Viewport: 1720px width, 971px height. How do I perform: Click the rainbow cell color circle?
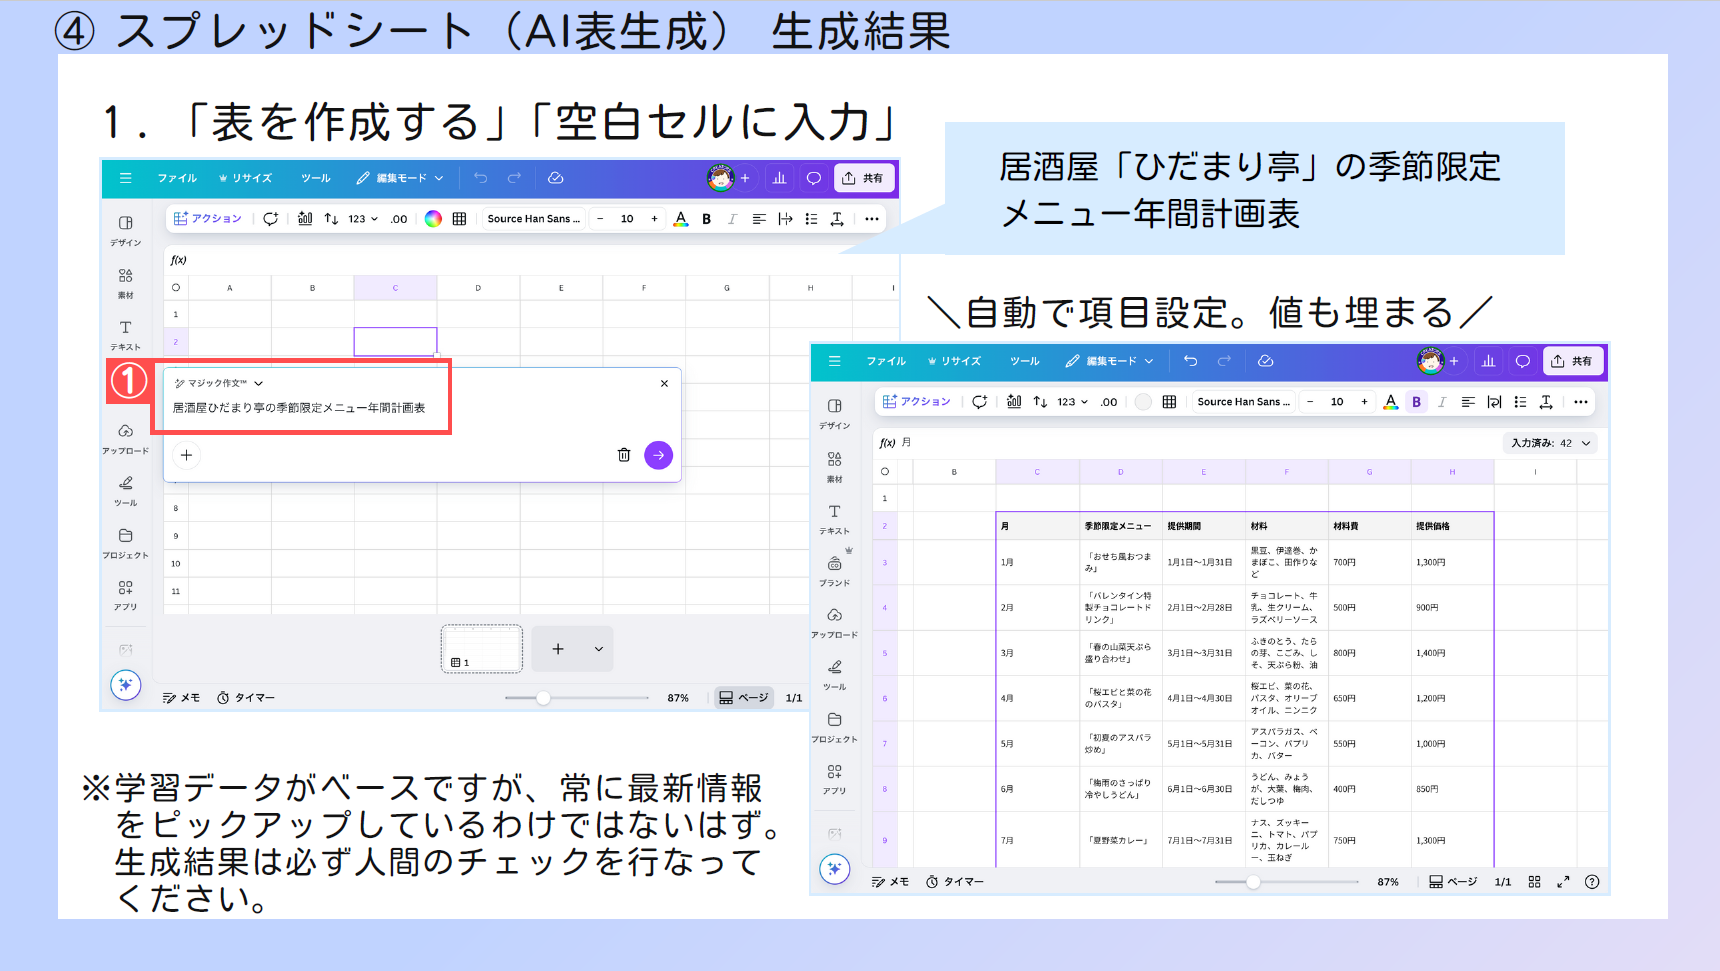tap(433, 219)
